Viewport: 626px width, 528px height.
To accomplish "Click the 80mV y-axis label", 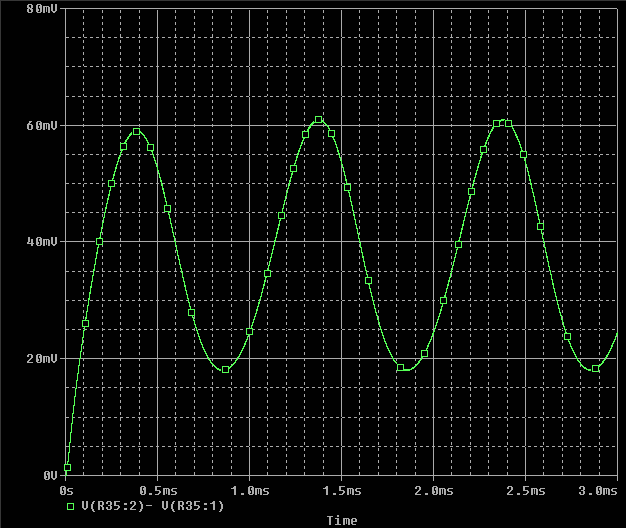I will (42, 9).
